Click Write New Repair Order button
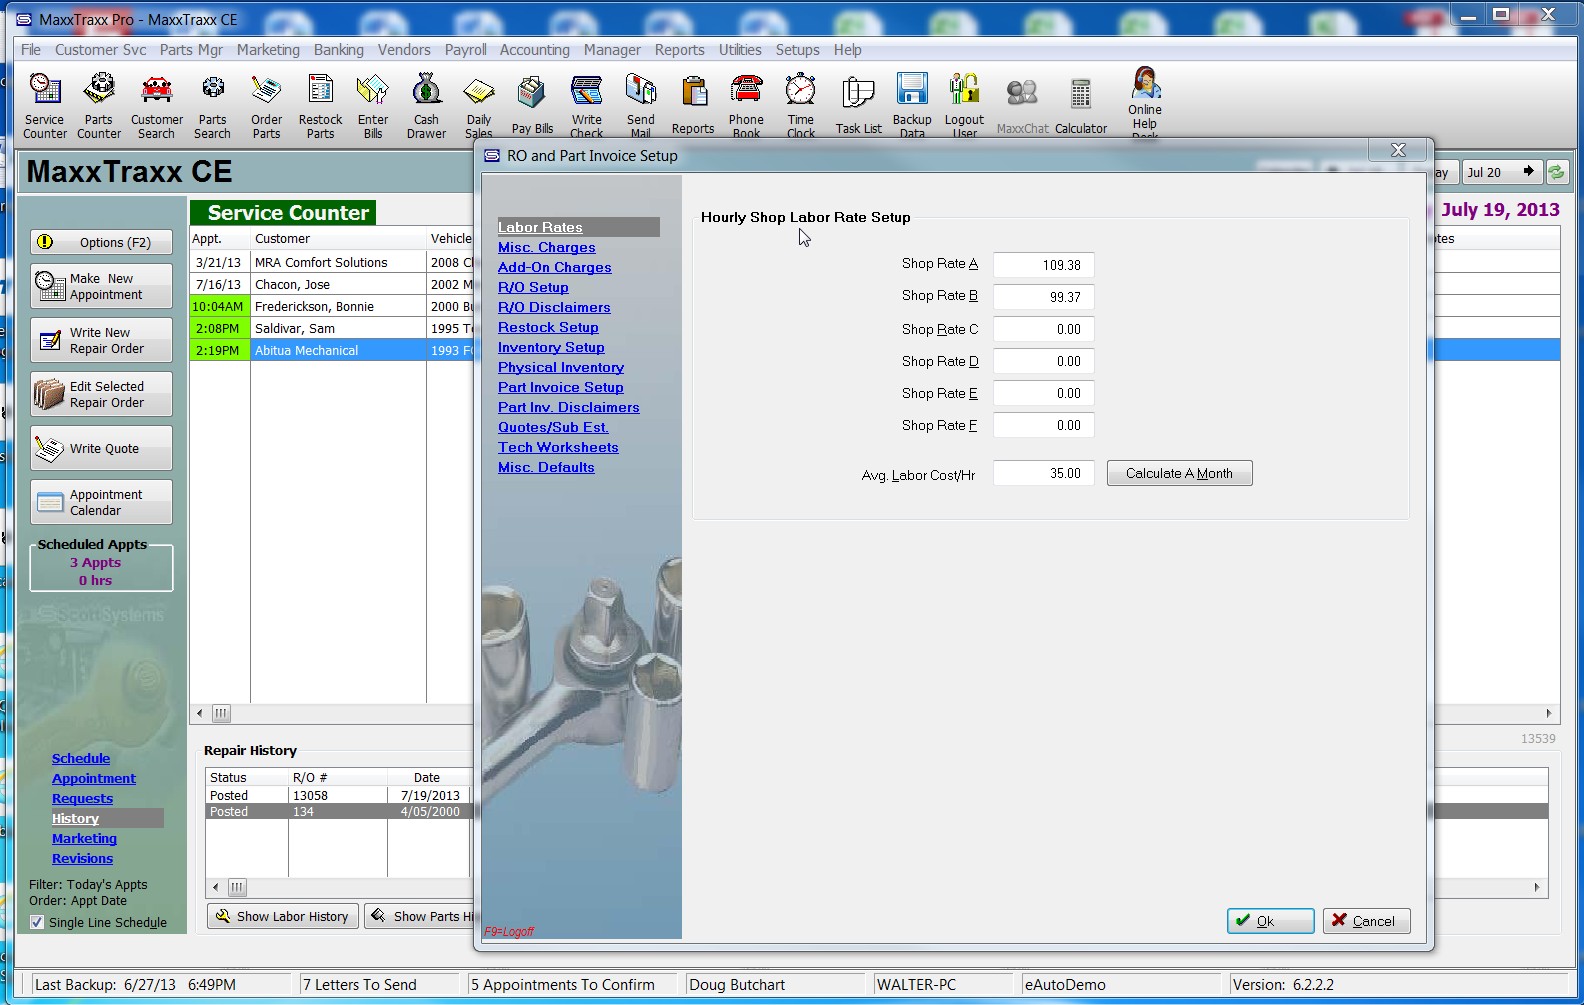Viewport: 1584px width, 1005px height. coord(101,340)
